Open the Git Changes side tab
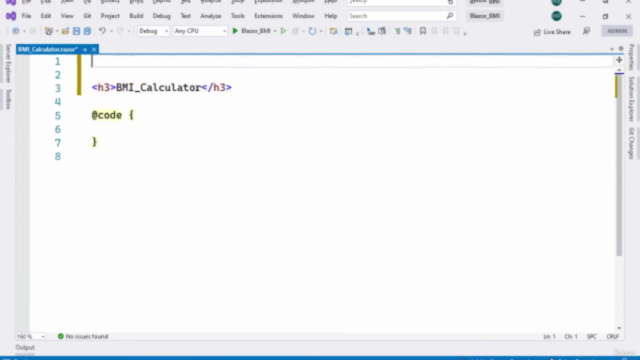 [x=631, y=143]
